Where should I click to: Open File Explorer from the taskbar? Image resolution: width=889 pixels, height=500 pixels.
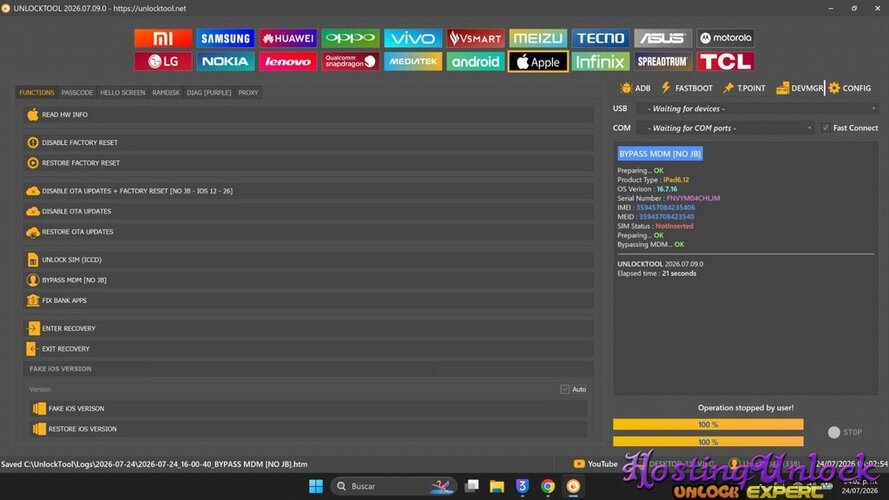497,486
